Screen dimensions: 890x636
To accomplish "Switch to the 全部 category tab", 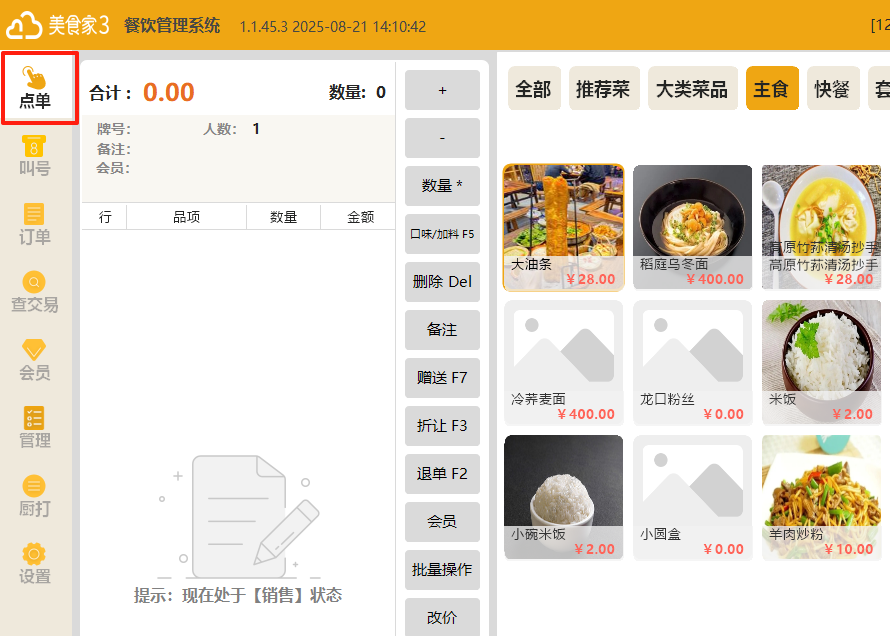I will tap(534, 88).
